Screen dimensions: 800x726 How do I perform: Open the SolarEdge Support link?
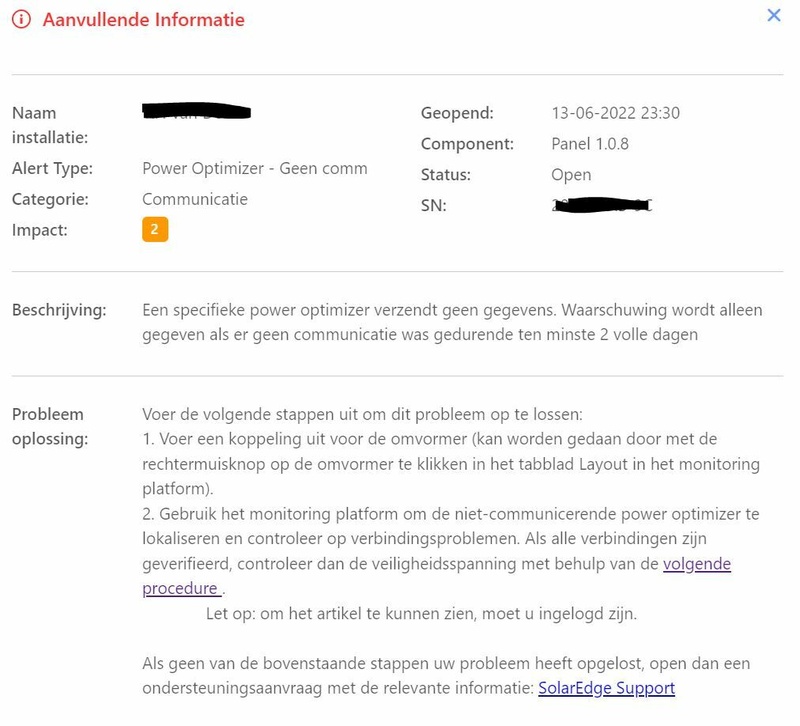tap(606, 688)
